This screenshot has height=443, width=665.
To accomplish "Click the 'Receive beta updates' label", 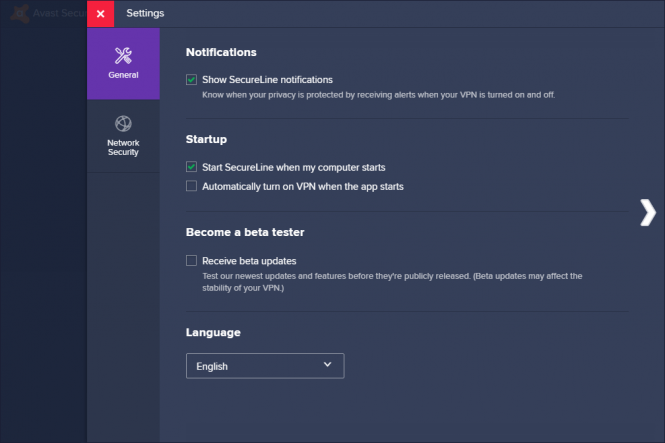I will [x=249, y=261].
